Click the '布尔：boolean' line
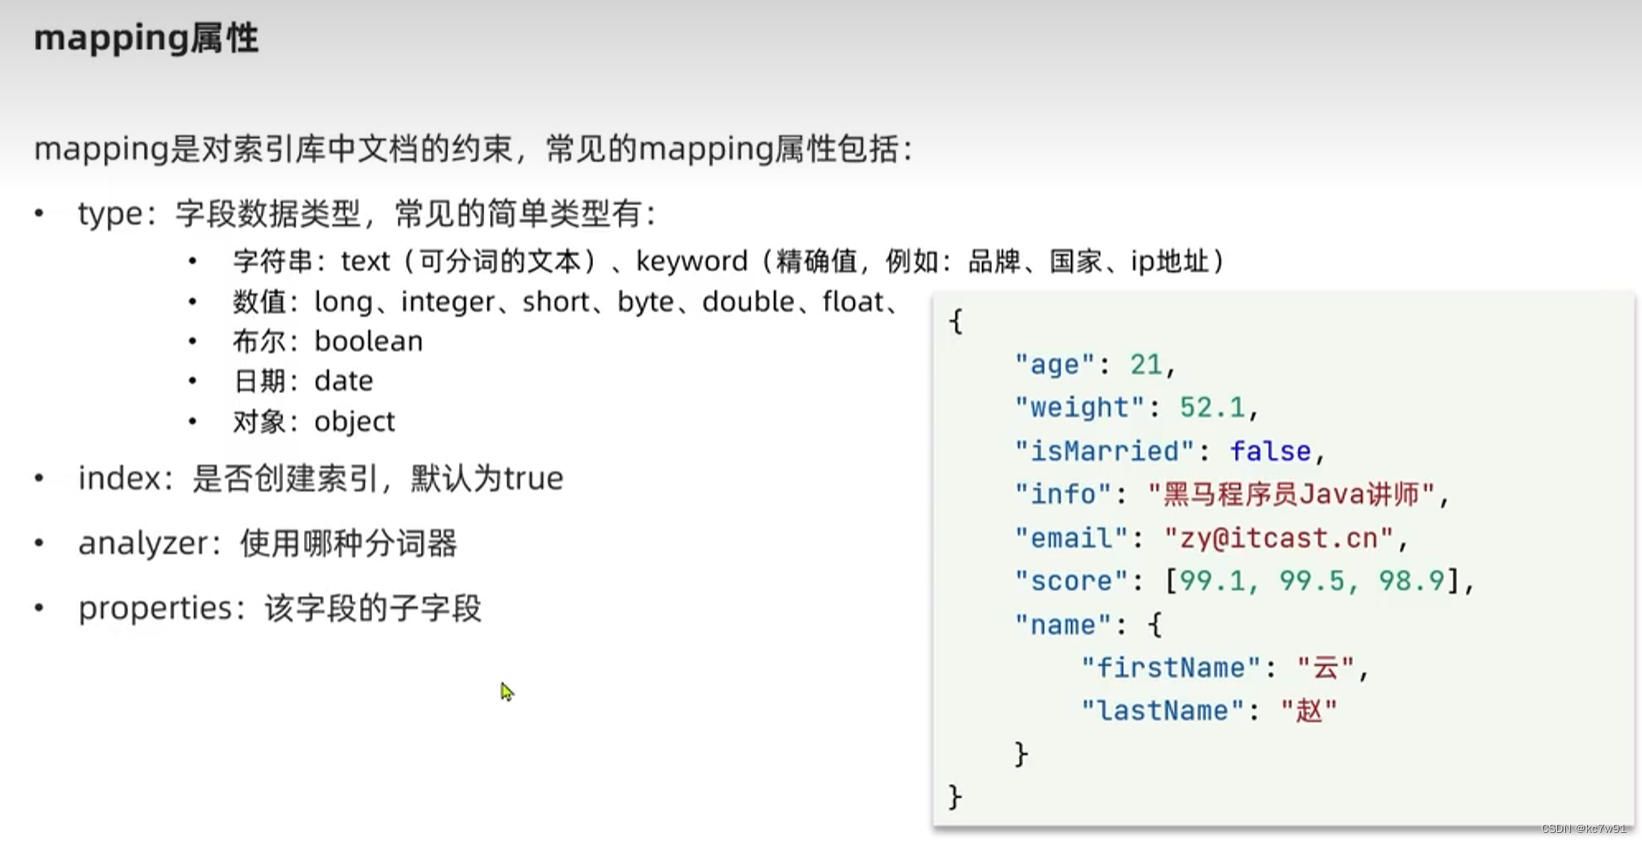Image resolution: width=1642 pixels, height=843 pixels. 328,341
